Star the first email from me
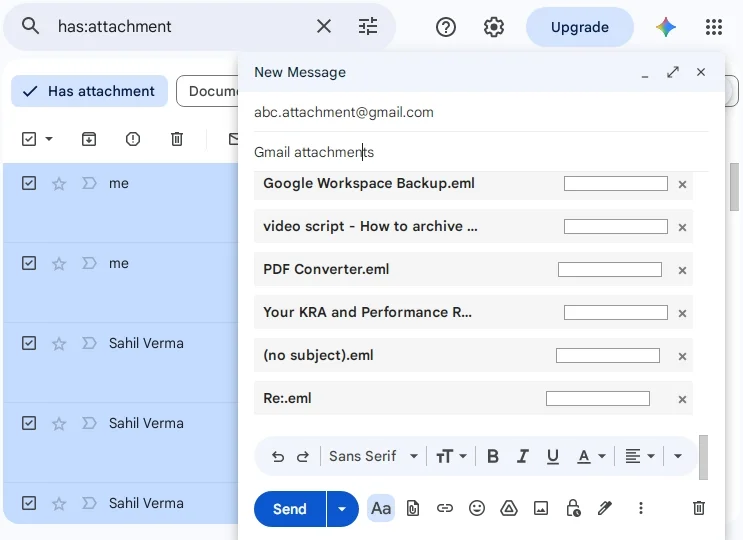Screen dimensions: 743x540 point(59,183)
